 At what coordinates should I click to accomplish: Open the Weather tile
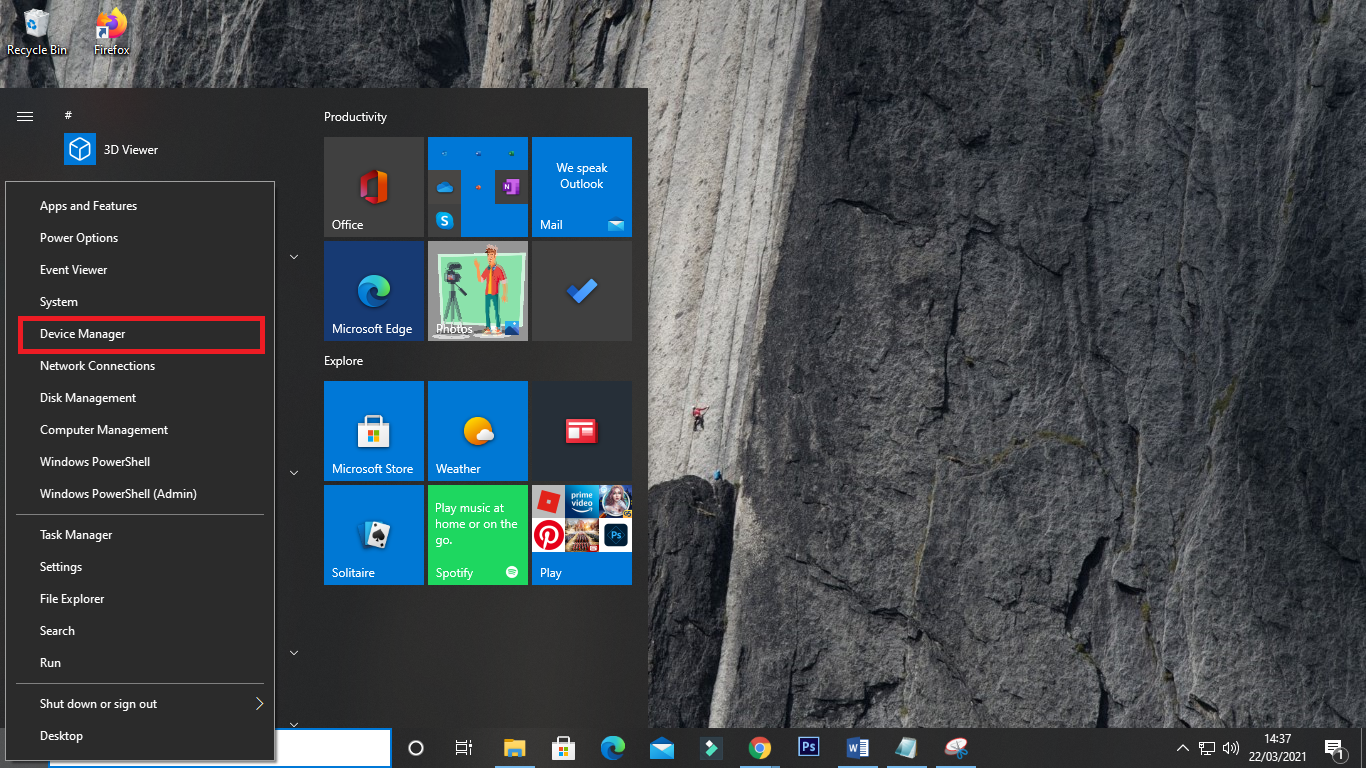[x=478, y=431]
